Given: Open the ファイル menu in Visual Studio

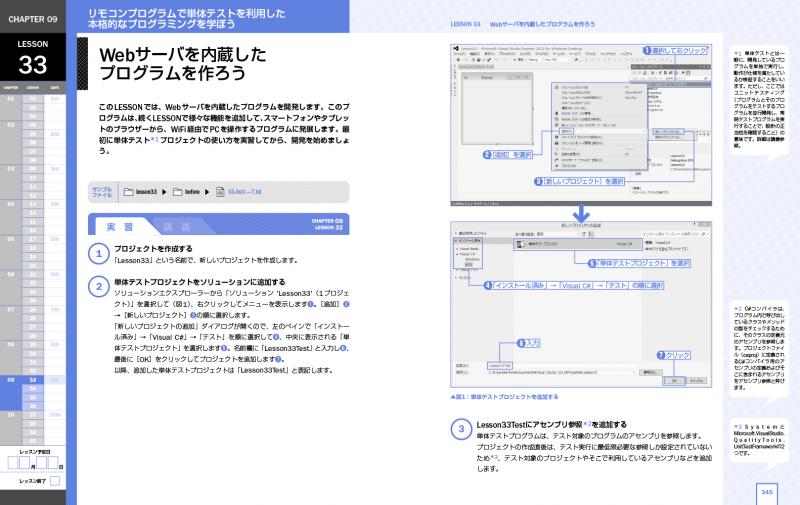Looking at the screenshot, I should tap(459, 54).
